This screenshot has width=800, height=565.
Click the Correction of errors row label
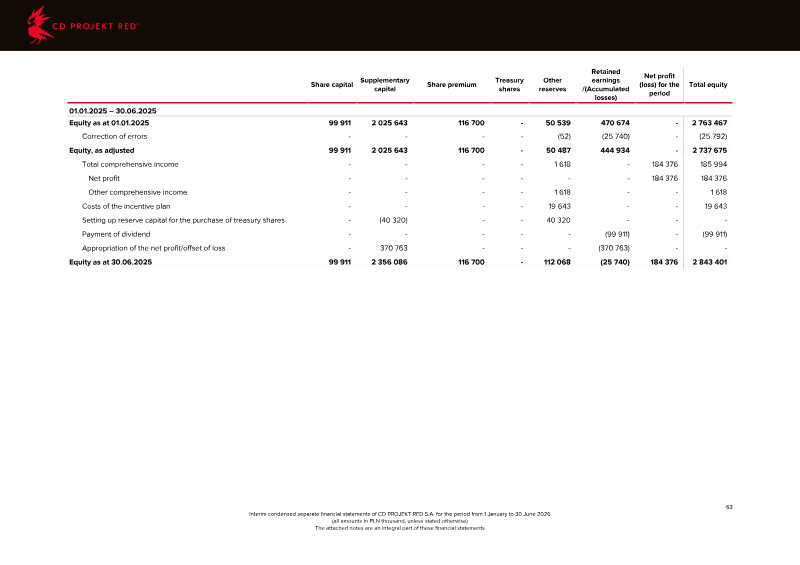114,137
